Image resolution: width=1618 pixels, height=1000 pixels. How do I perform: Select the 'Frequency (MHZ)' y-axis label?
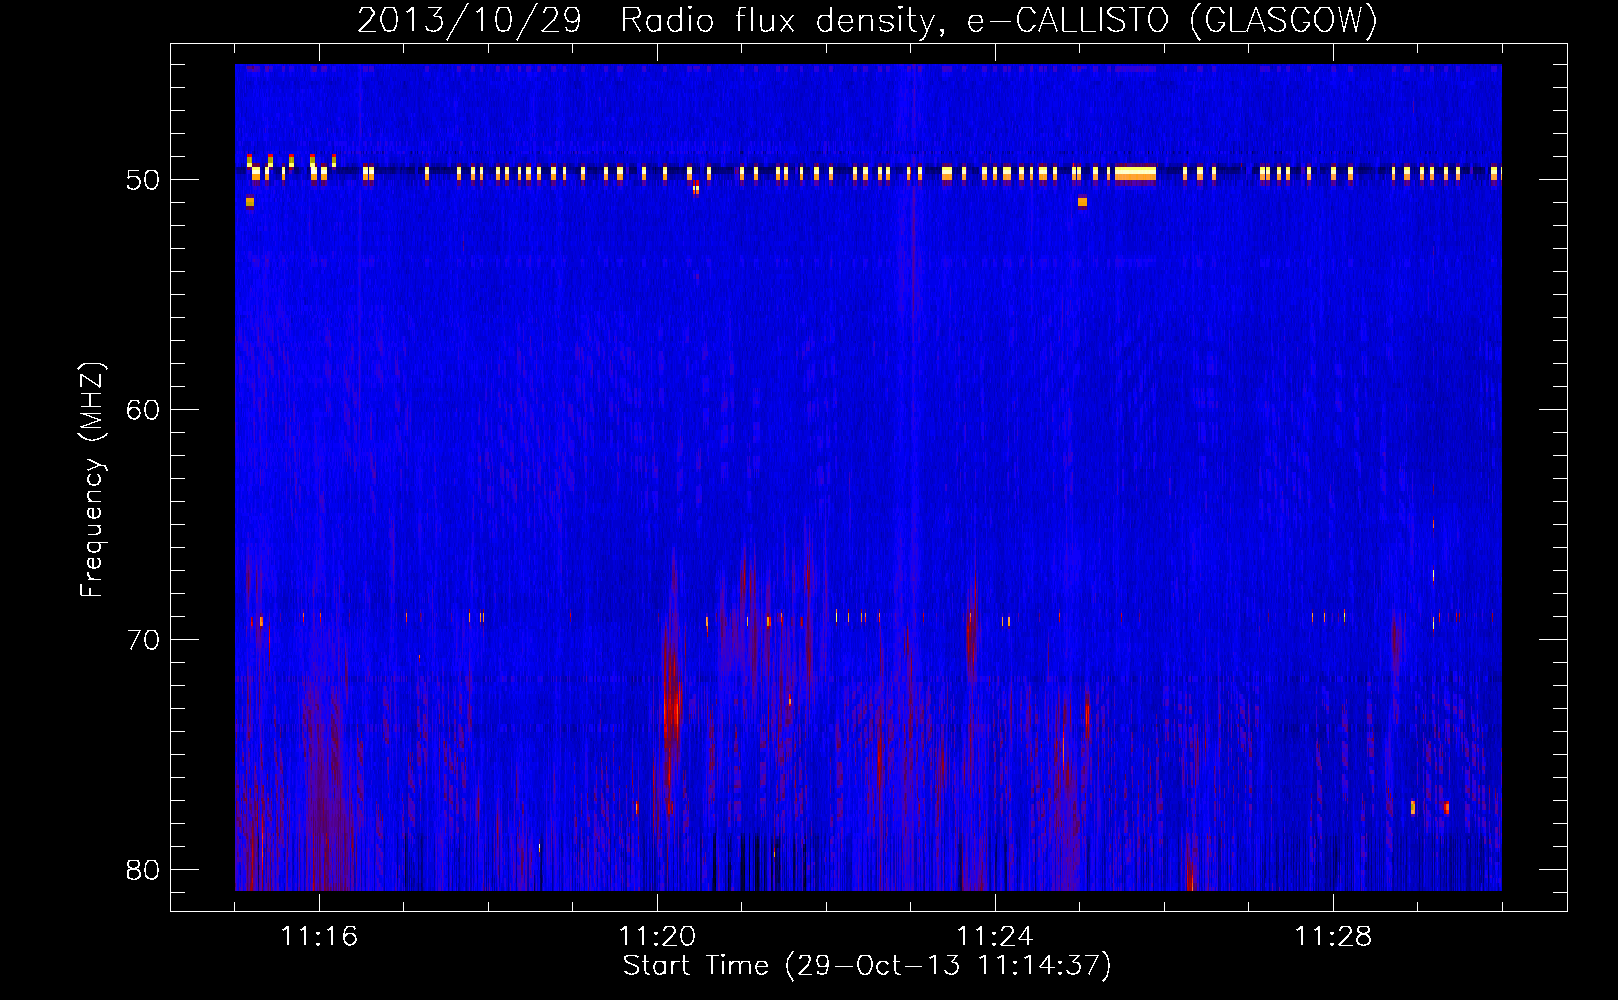92,480
